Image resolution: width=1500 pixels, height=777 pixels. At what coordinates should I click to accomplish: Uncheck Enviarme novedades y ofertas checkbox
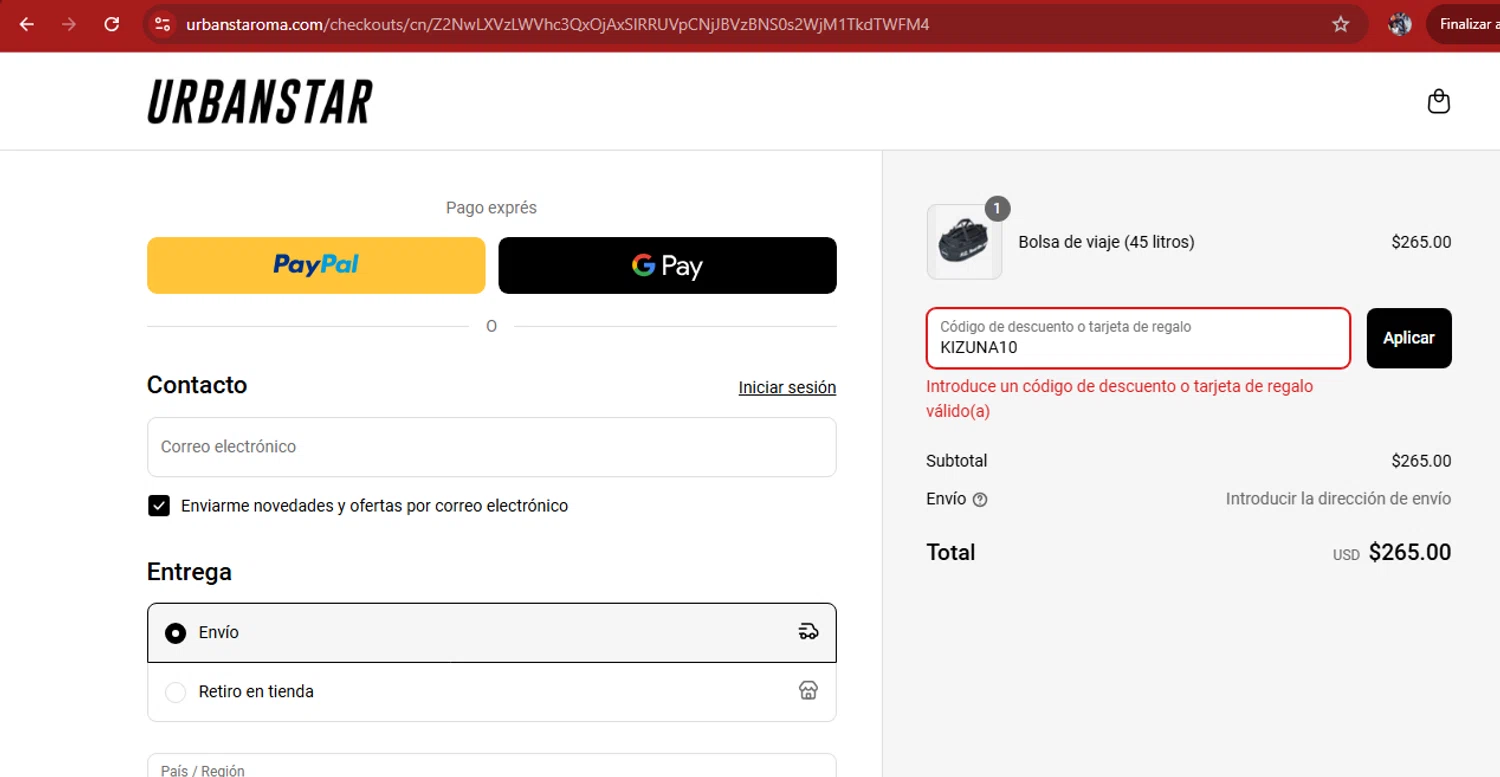159,505
